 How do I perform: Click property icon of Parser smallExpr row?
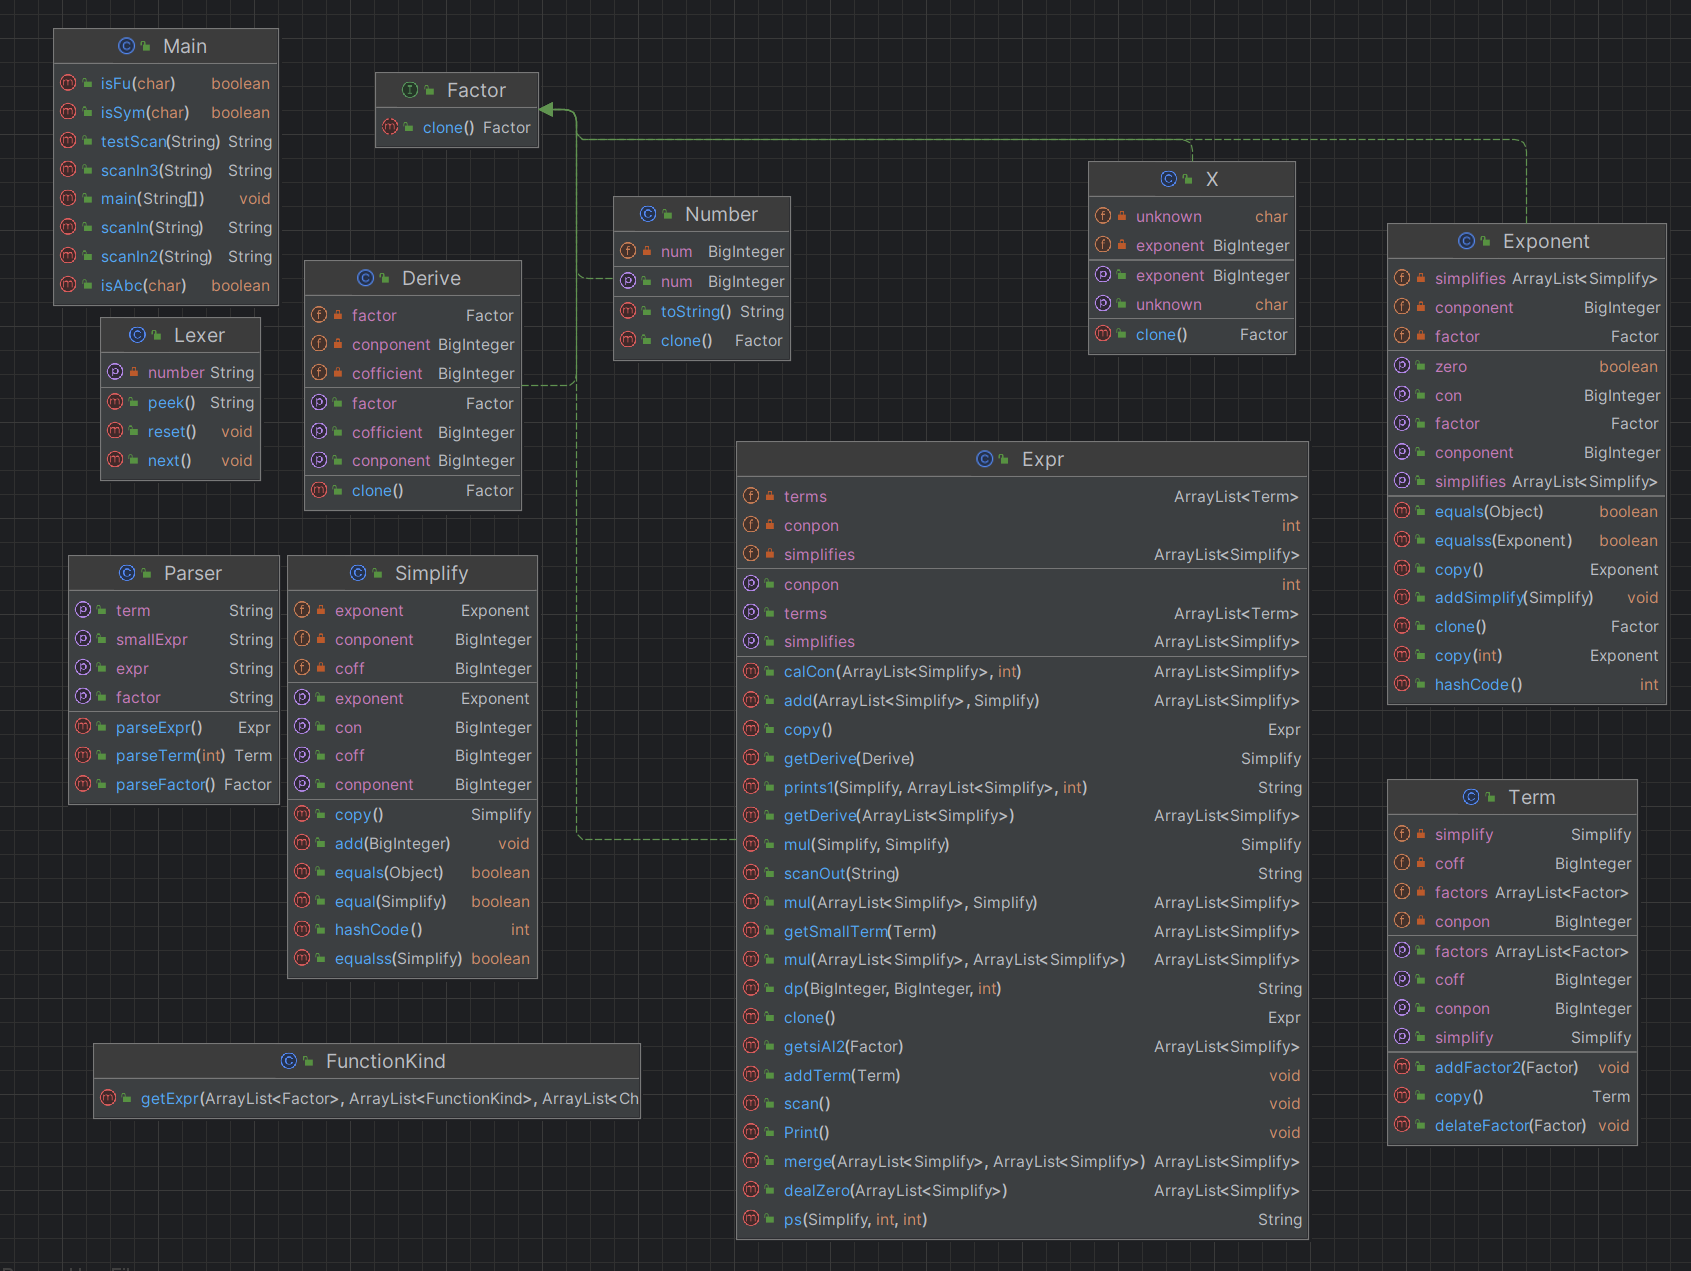(83, 639)
